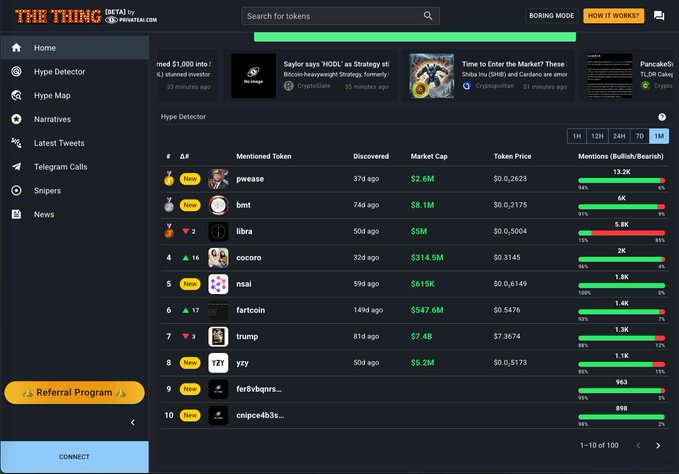This screenshot has width=679, height=474.
Task: Open Time to Enter the Market article thumbnail
Action: coord(432,76)
